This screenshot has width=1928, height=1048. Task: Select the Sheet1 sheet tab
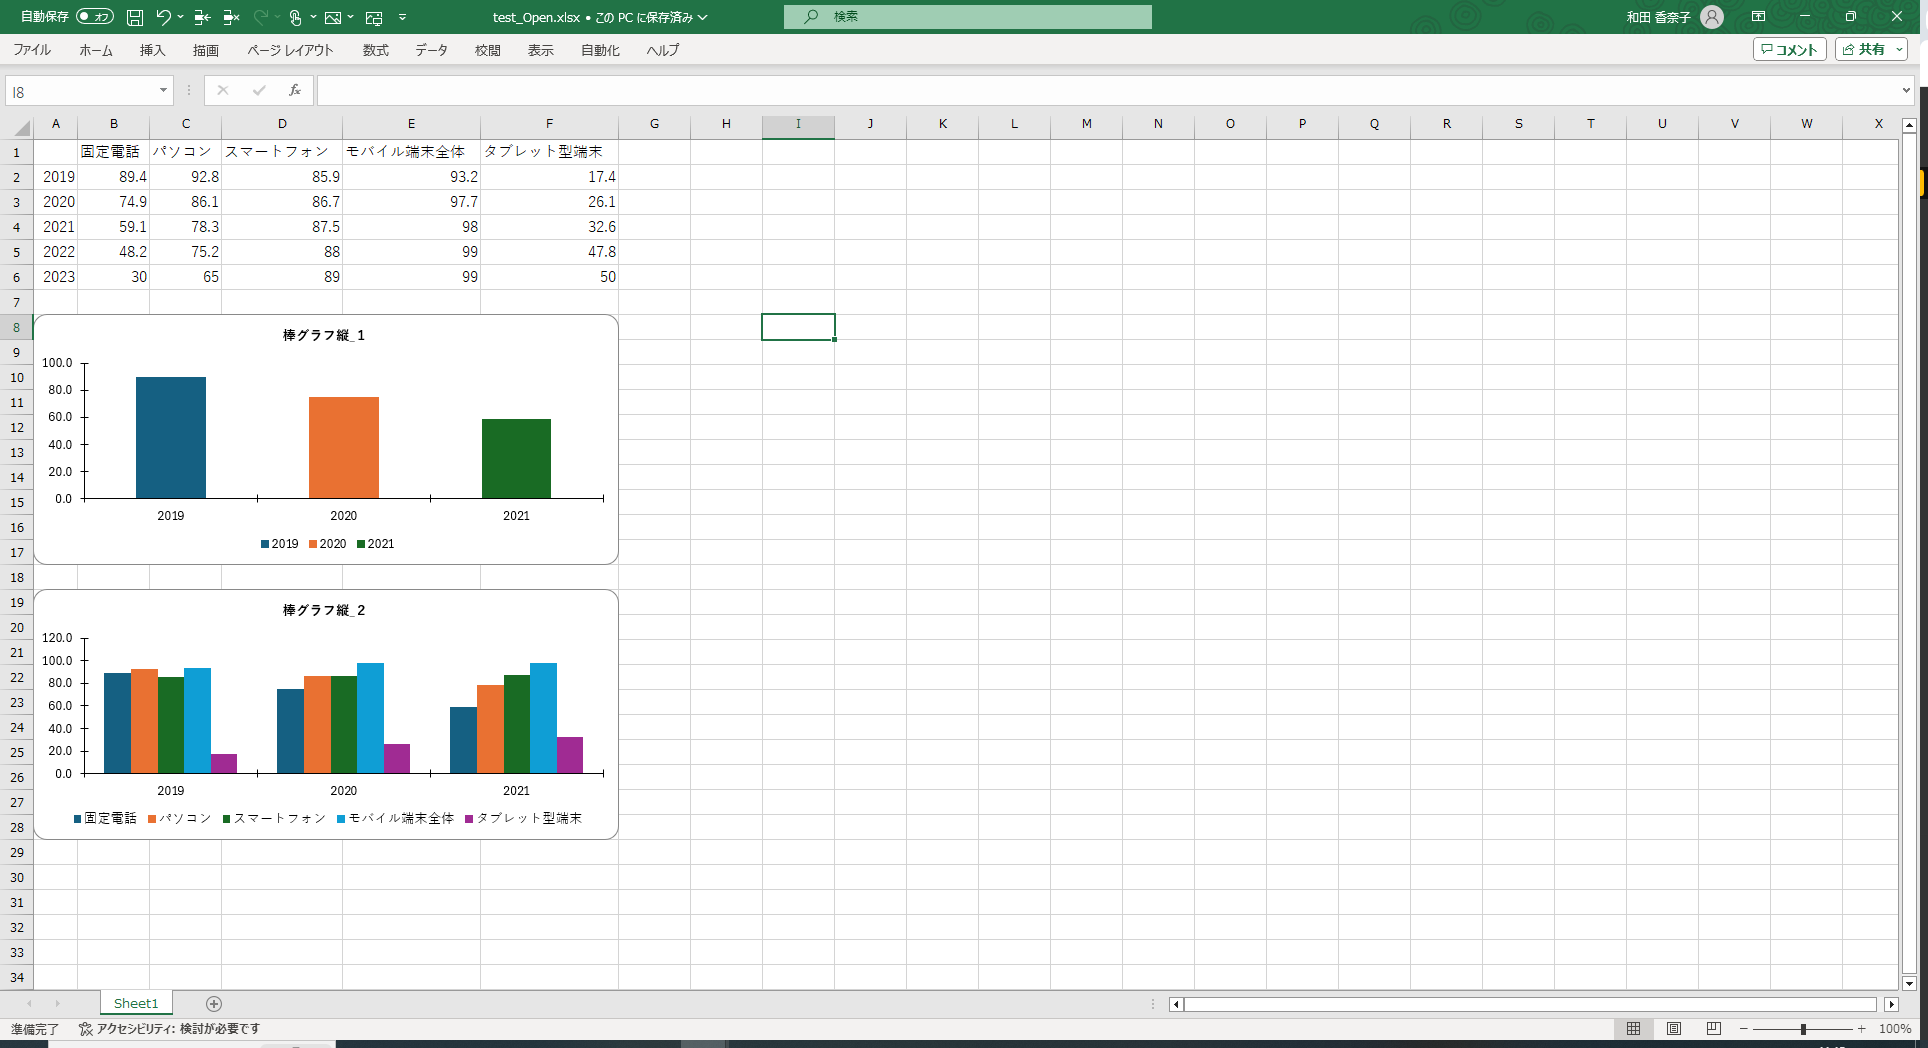136,1003
